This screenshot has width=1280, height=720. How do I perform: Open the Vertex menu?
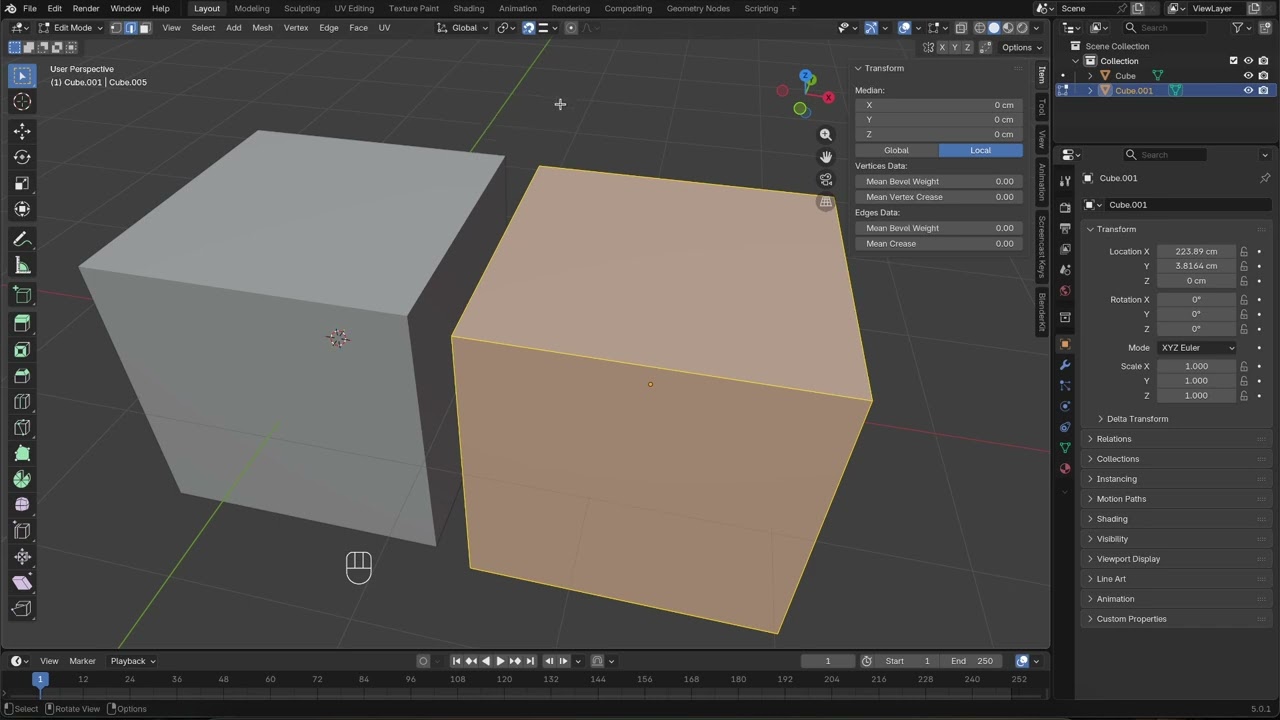coord(296,28)
